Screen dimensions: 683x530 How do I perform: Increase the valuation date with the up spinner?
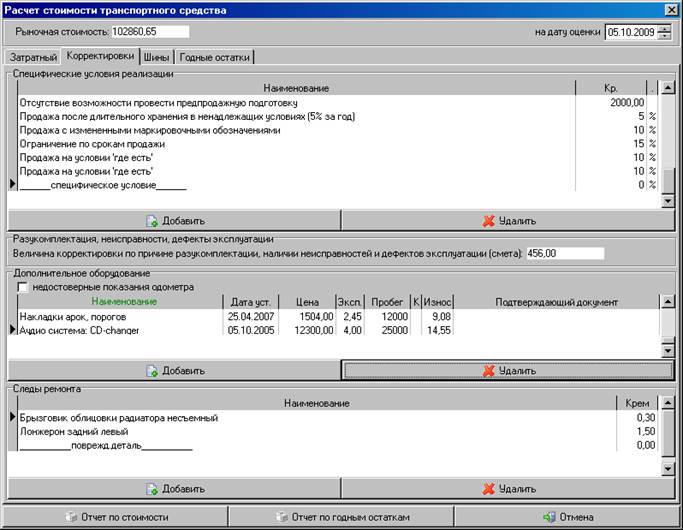[x=664, y=28]
